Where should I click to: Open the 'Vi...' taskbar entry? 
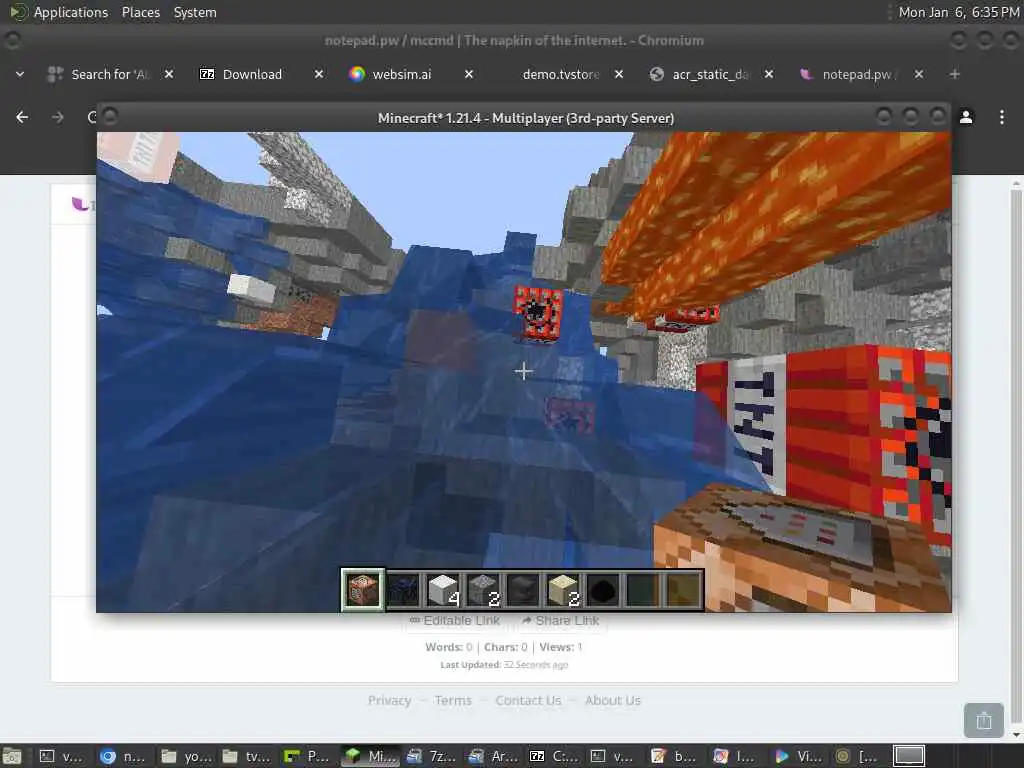[797, 756]
